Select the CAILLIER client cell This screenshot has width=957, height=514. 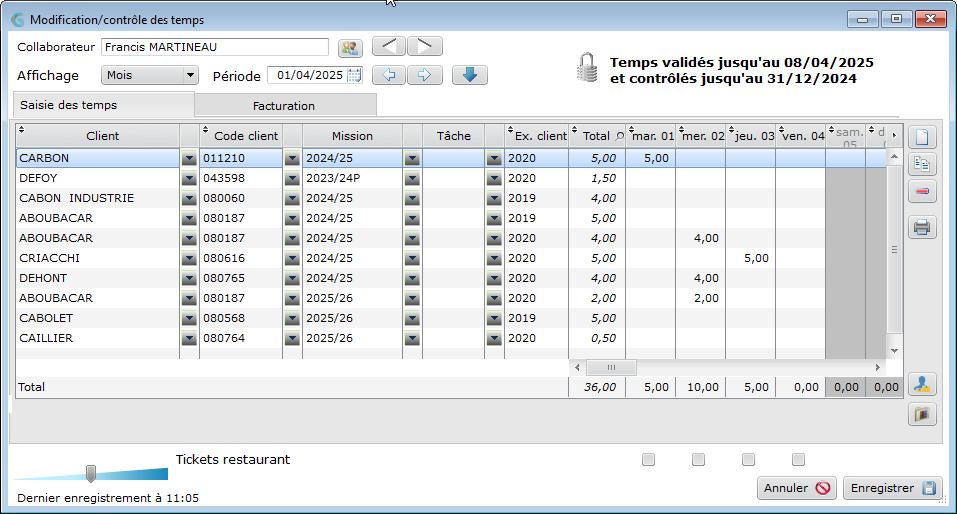98,338
